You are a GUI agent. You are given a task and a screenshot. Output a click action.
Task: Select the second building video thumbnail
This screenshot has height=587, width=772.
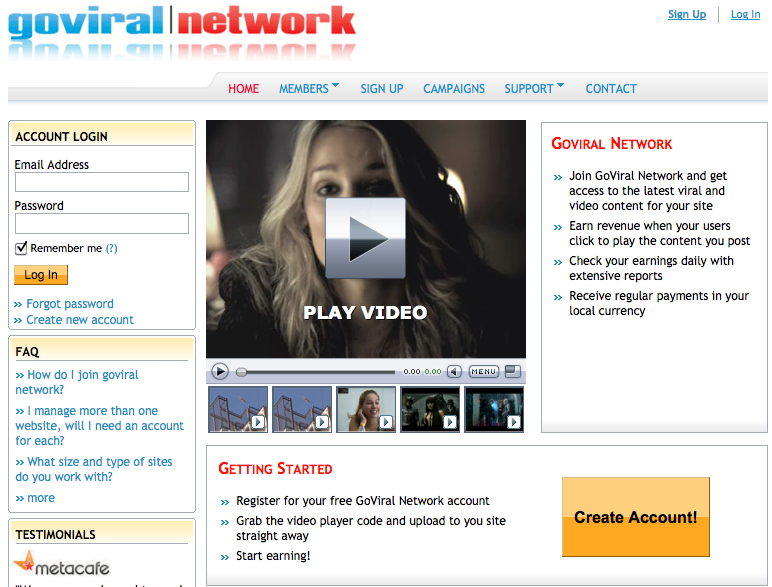(x=302, y=409)
